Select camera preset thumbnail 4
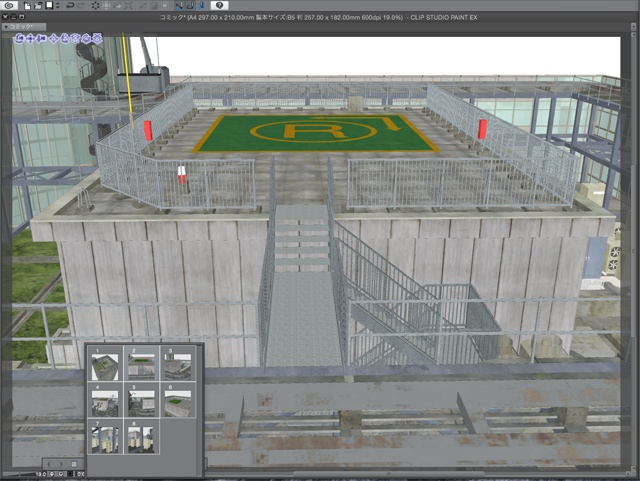The width and height of the screenshot is (640, 481). [x=105, y=400]
